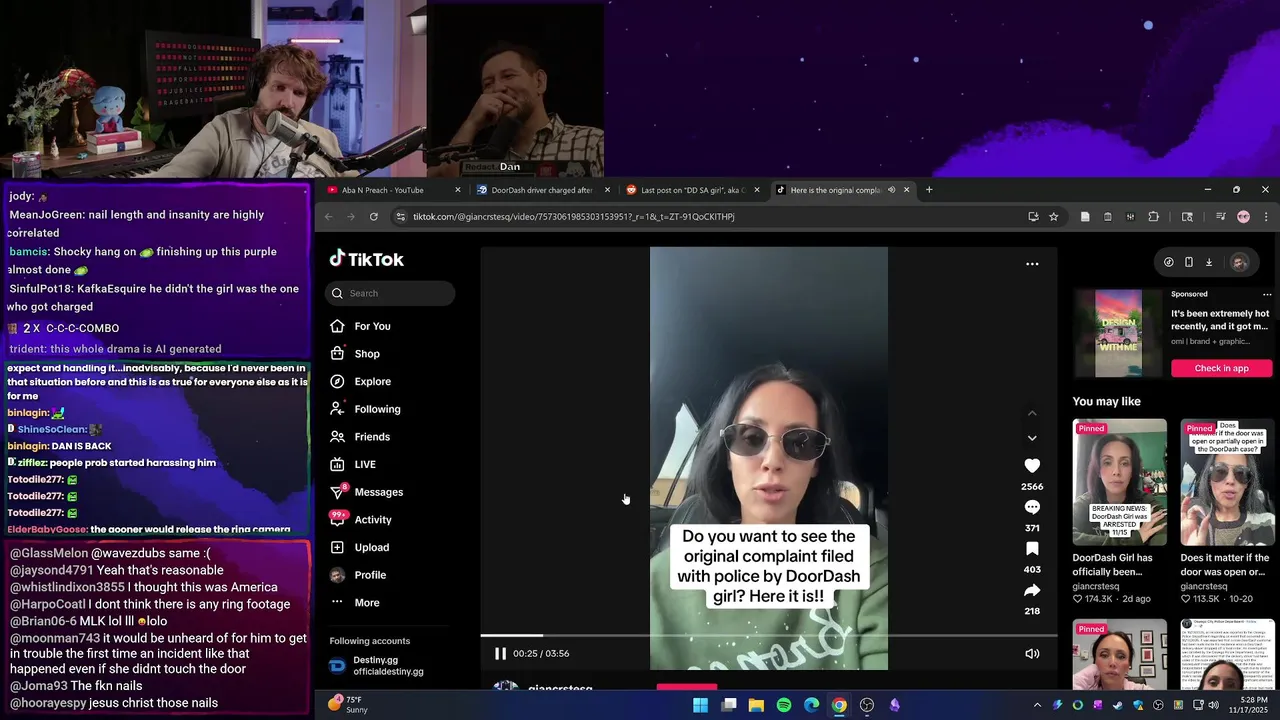Click Get app phone icon
The height and width of the screenshot is (720, 1280).
1188,262
